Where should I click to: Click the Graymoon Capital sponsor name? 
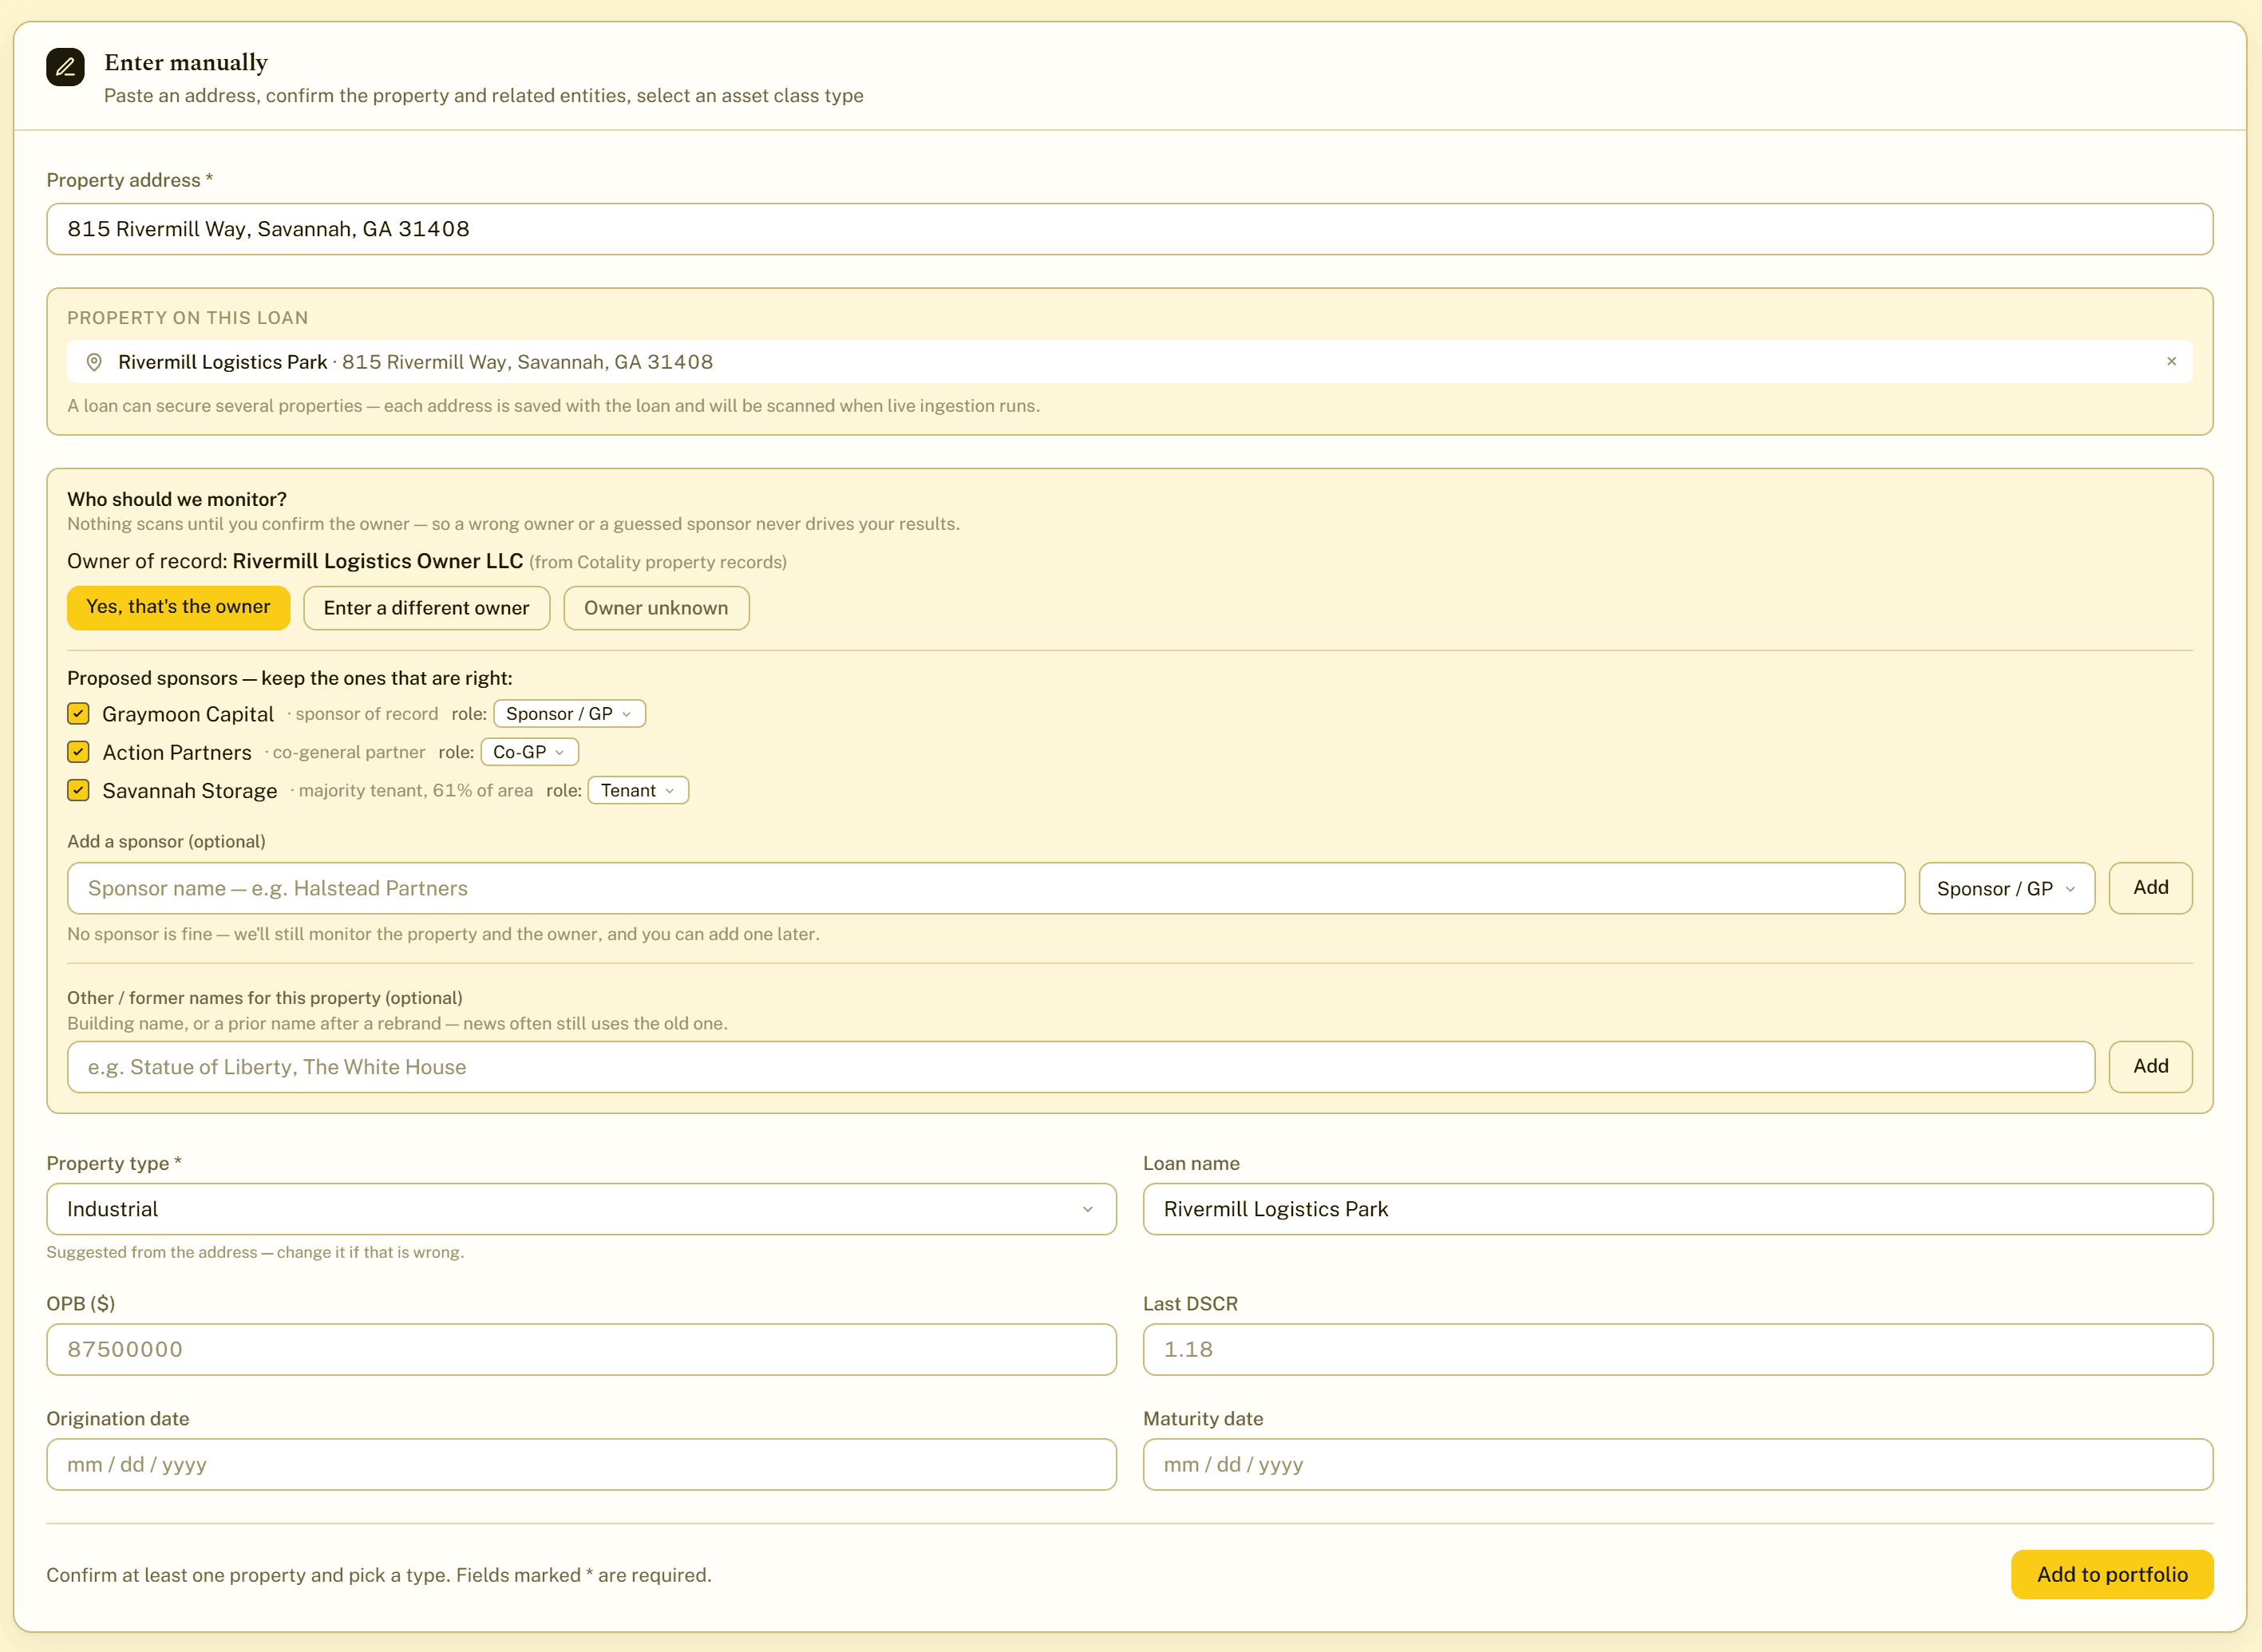[x=188, y=714]
